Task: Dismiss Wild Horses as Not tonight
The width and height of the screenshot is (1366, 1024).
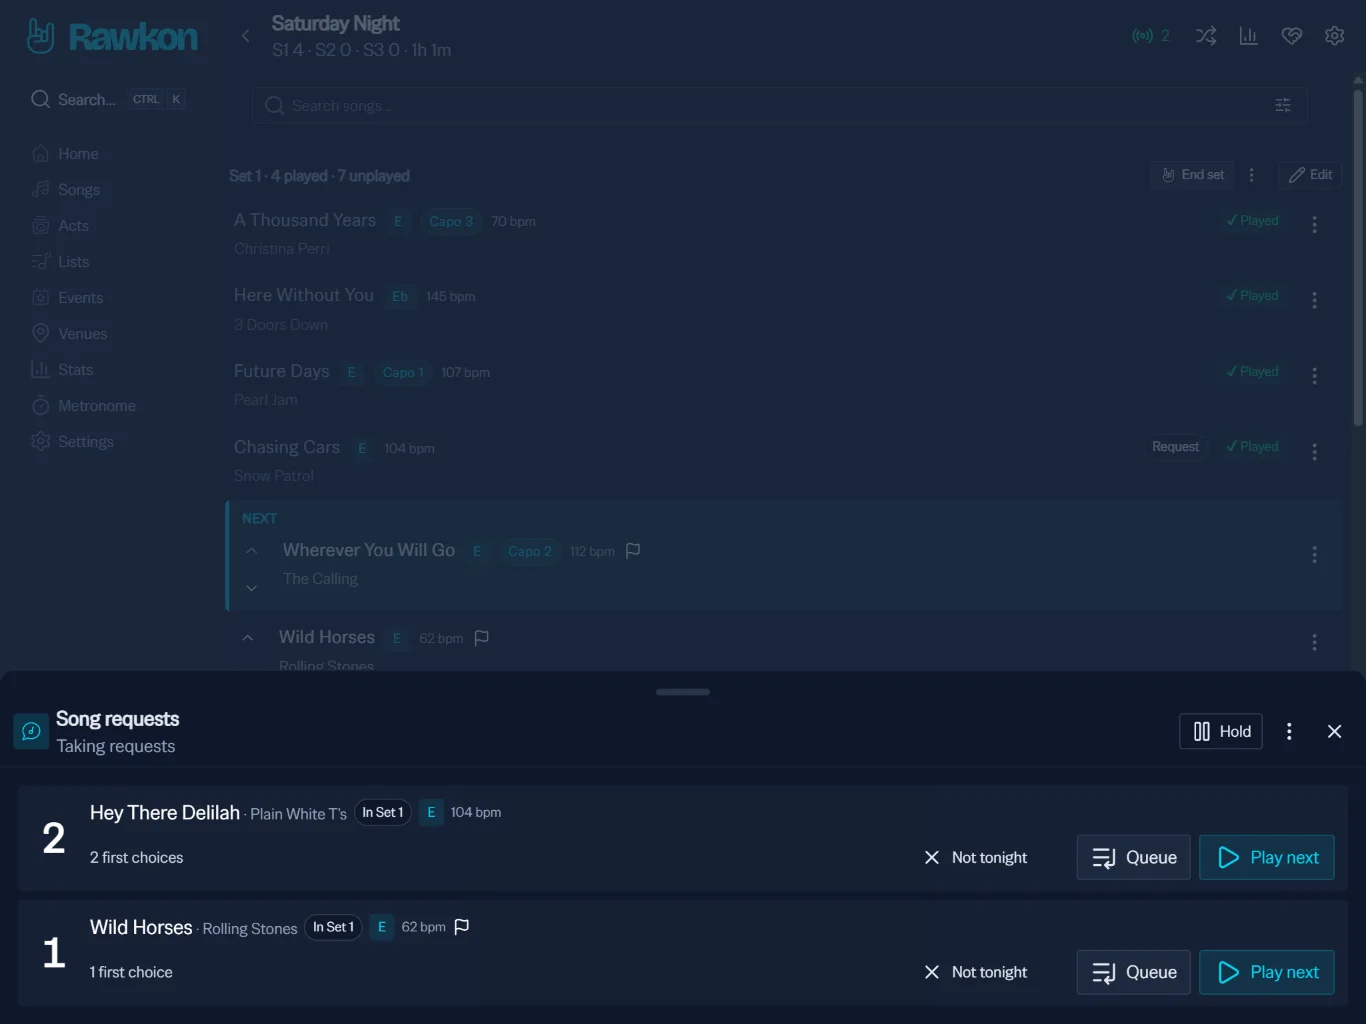Action: click(975, 973)
